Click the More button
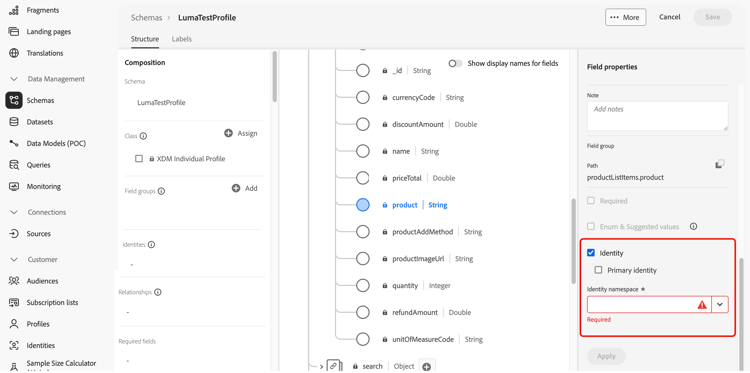 coord(626,17)
